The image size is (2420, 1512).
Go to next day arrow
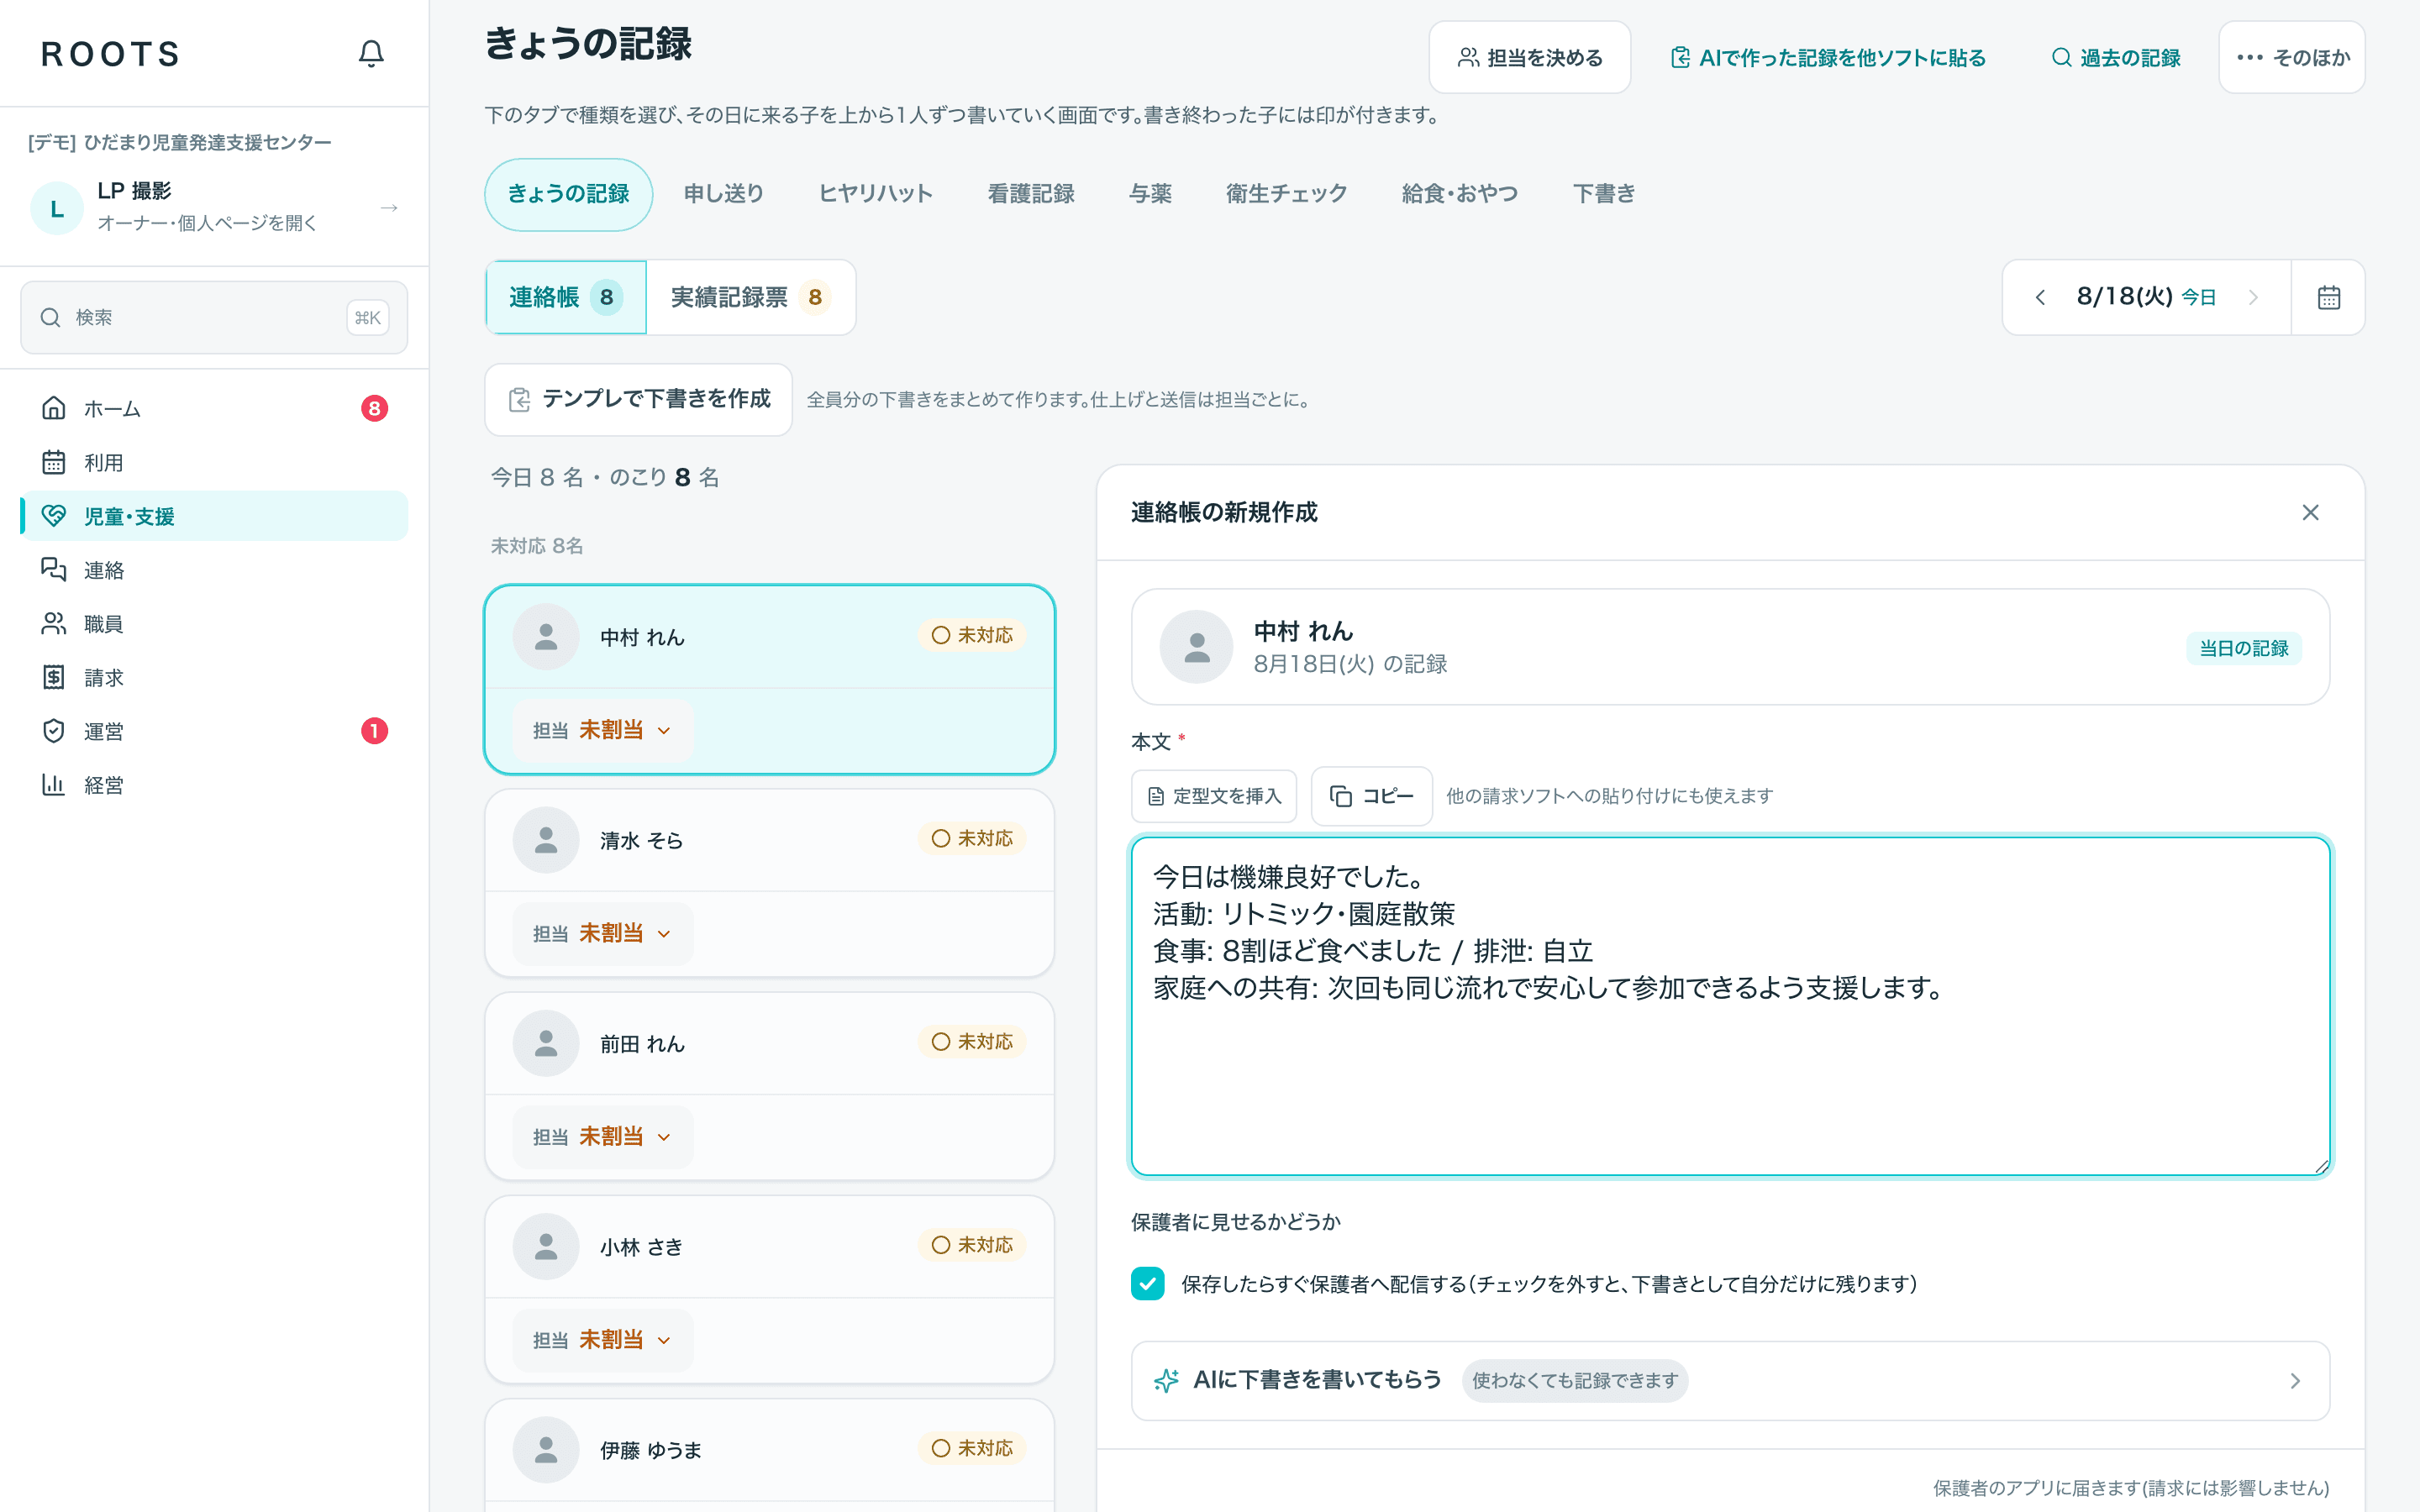2253,297
